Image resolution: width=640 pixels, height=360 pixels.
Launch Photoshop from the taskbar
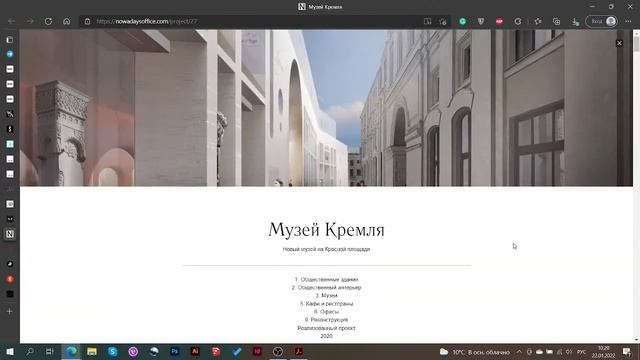[x=175, y=351]
